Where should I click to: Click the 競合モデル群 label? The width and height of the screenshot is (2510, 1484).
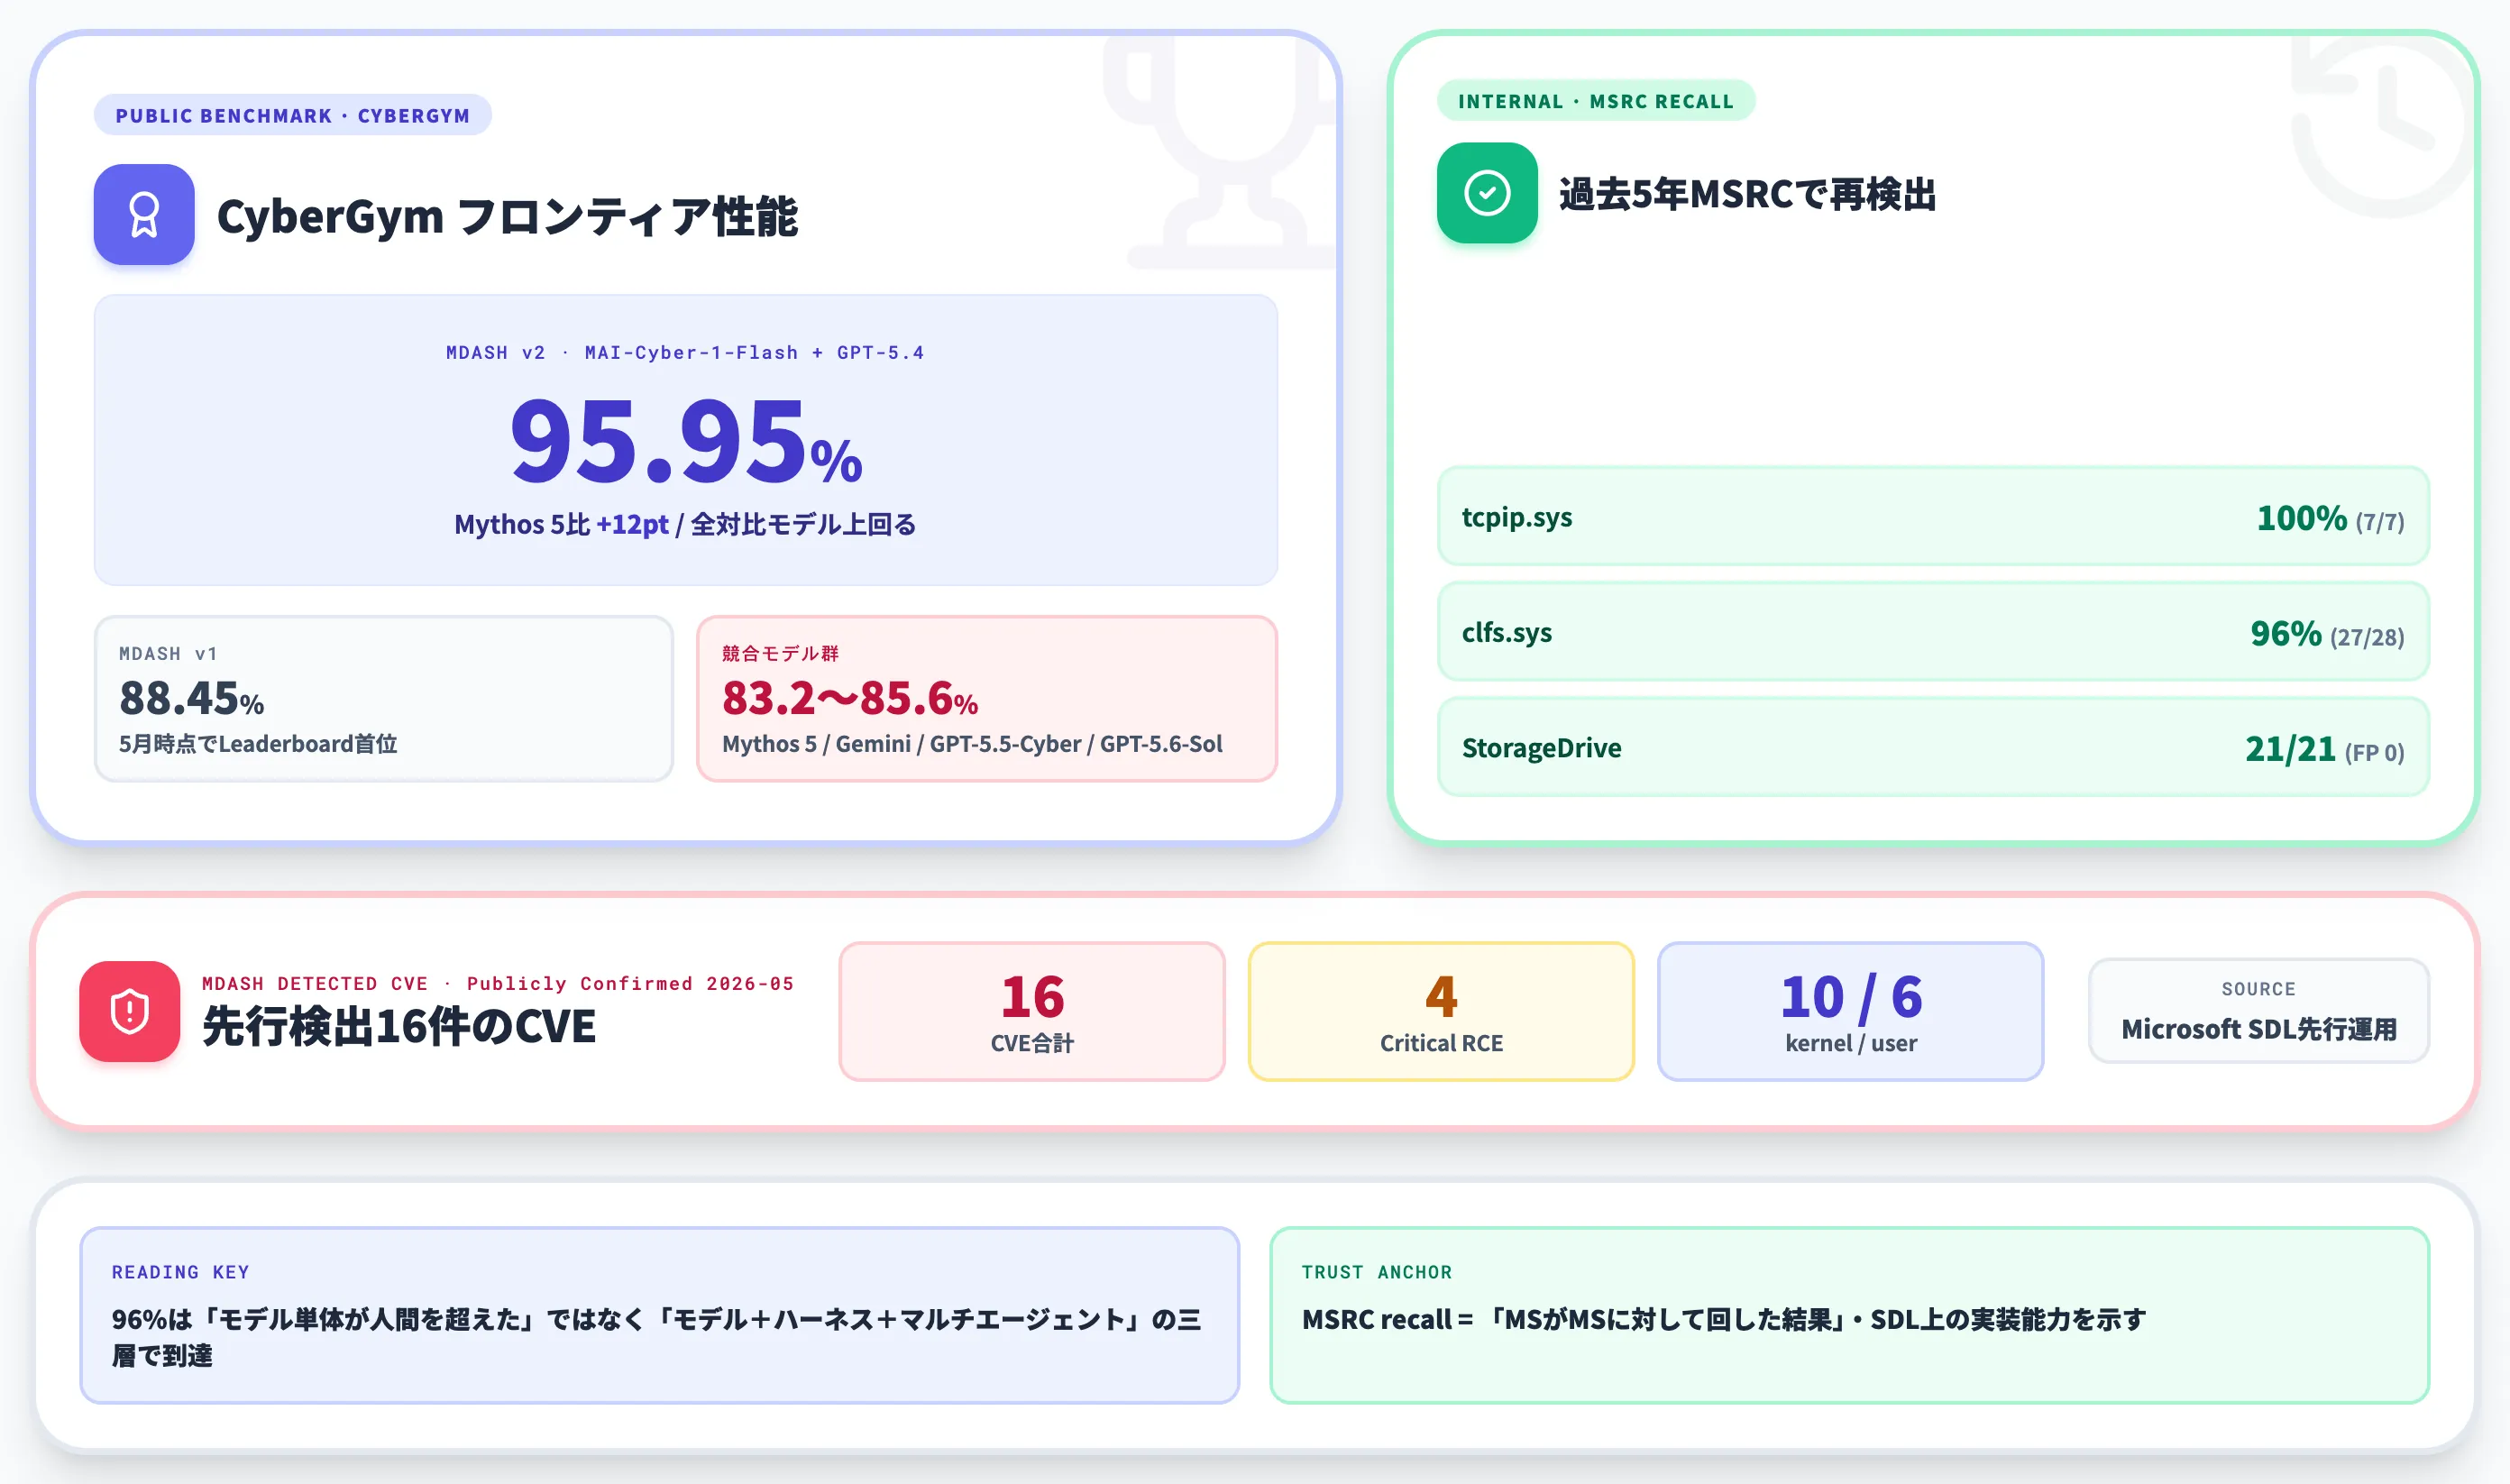780,653
